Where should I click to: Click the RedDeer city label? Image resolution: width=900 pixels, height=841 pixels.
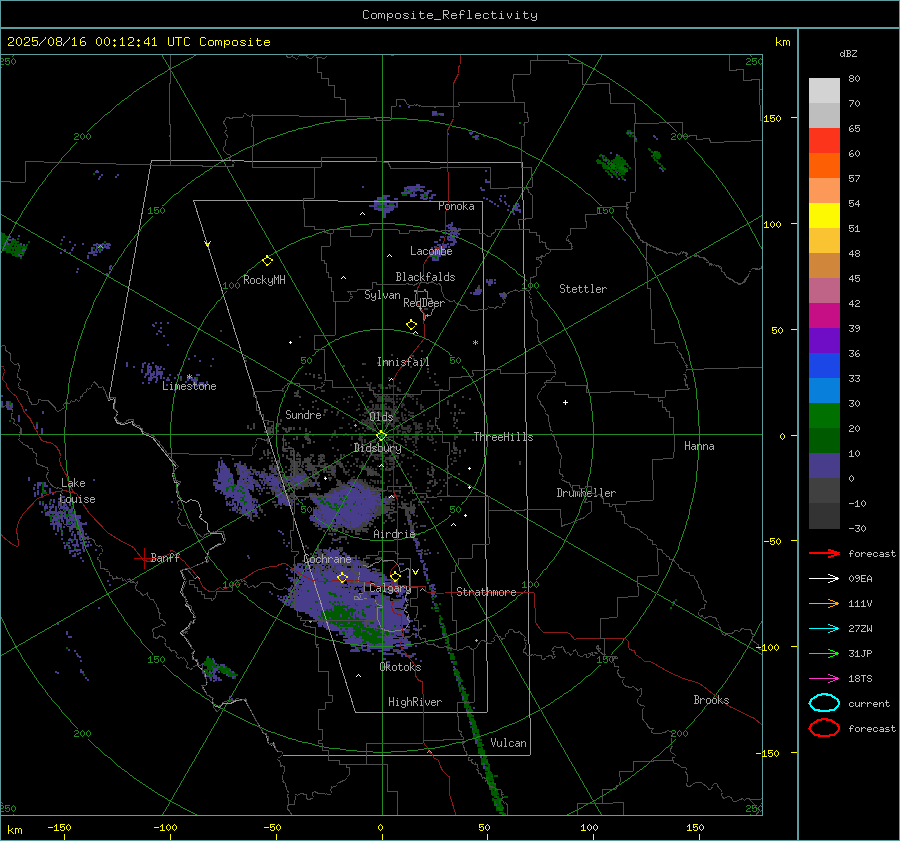click(424, 303)
